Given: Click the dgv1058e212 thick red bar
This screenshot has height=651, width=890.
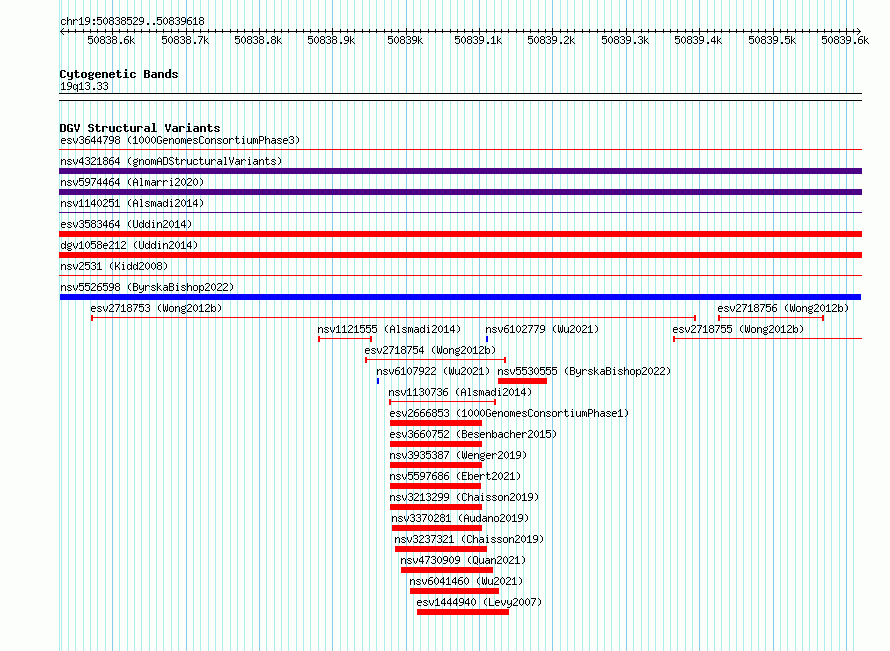Looking at the screenshot, I should (x=460, y=255).
